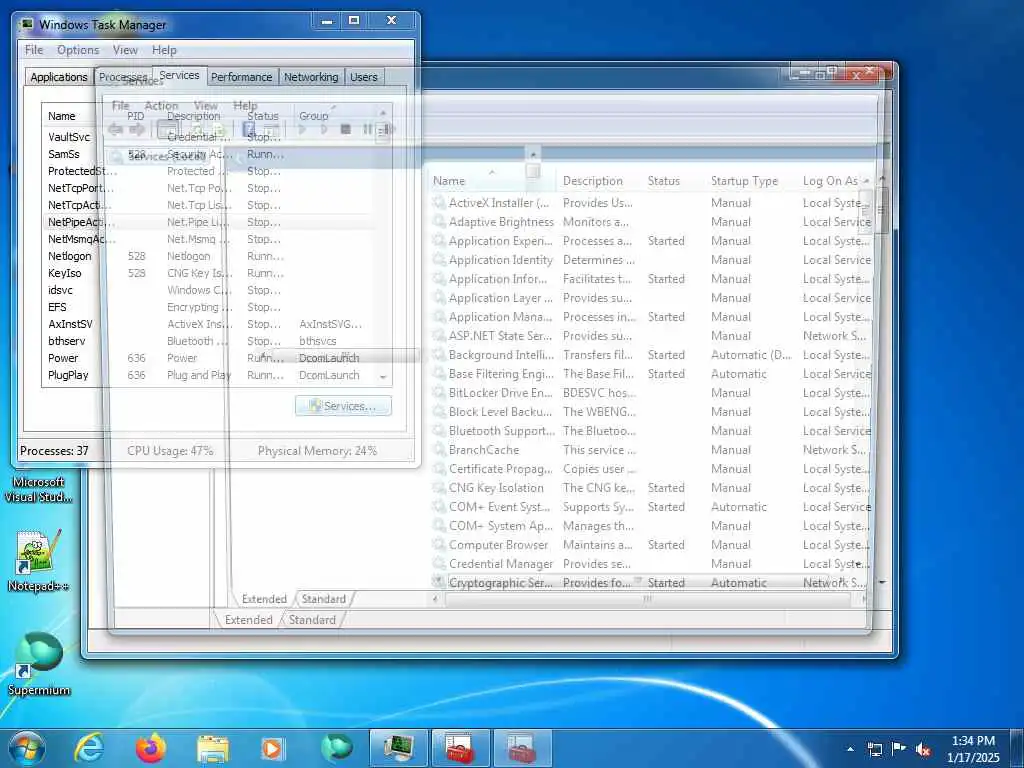Click the gear icon beside ASP.NET State Service
The image size is (1024, 768).
pos(439,336)
